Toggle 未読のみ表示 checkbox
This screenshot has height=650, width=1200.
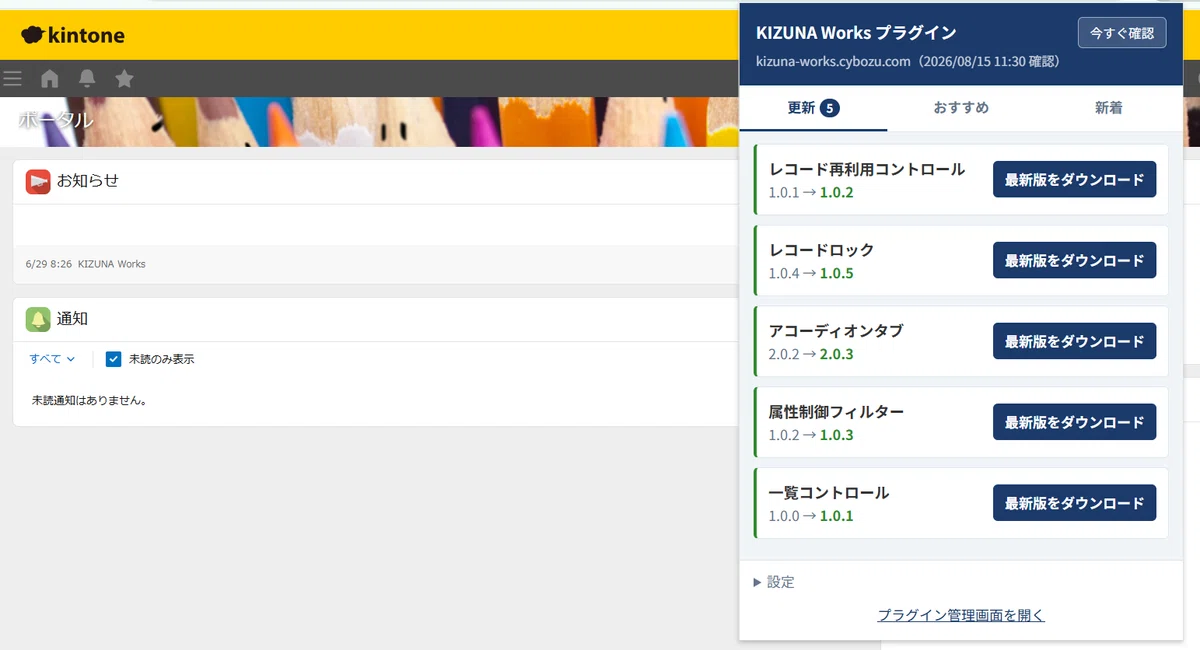[113, 359]
